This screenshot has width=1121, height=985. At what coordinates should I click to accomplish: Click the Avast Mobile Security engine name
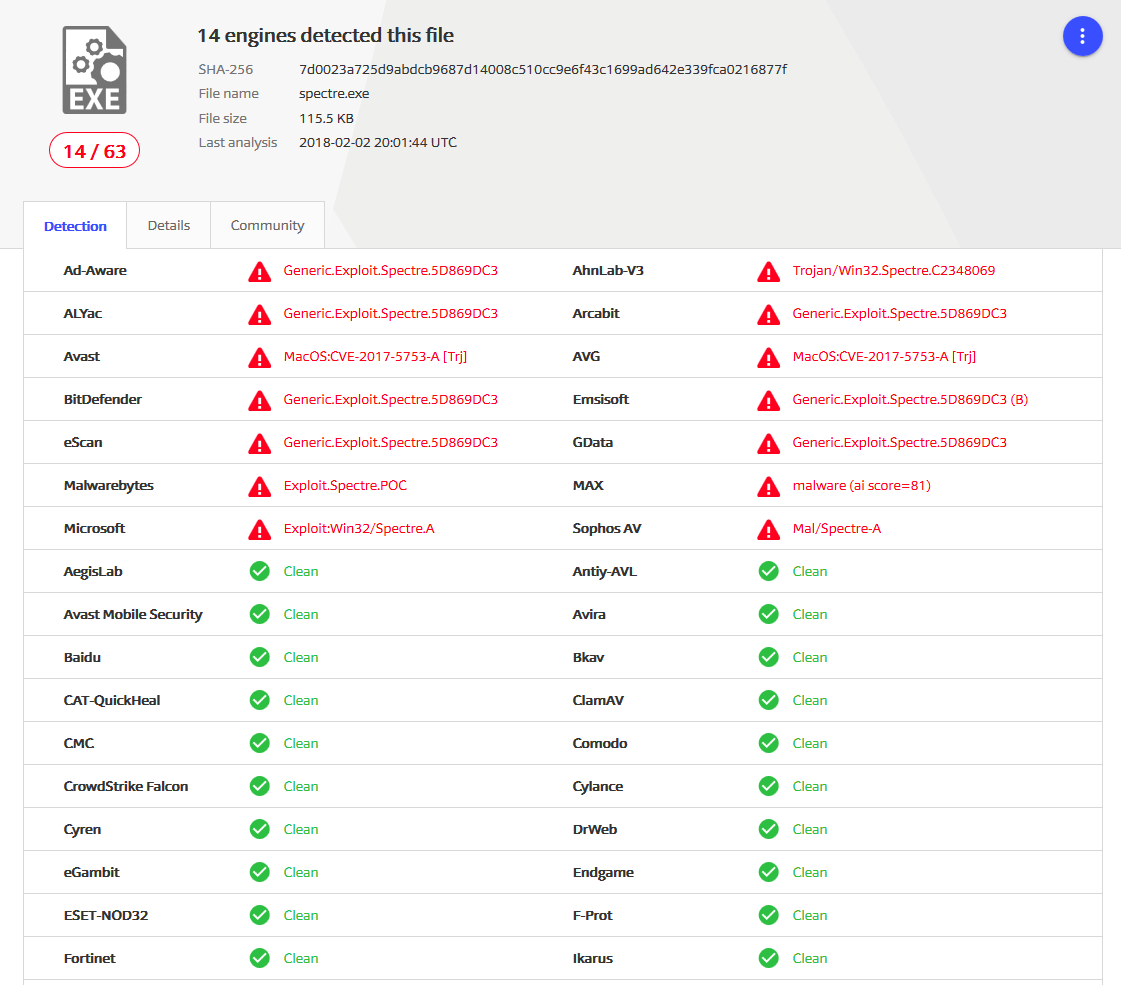tap(133, 615)
